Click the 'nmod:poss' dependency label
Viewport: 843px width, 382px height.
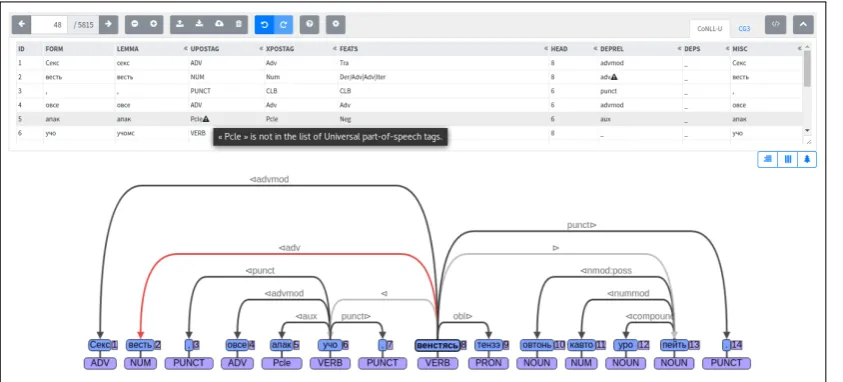click(606, 271)
